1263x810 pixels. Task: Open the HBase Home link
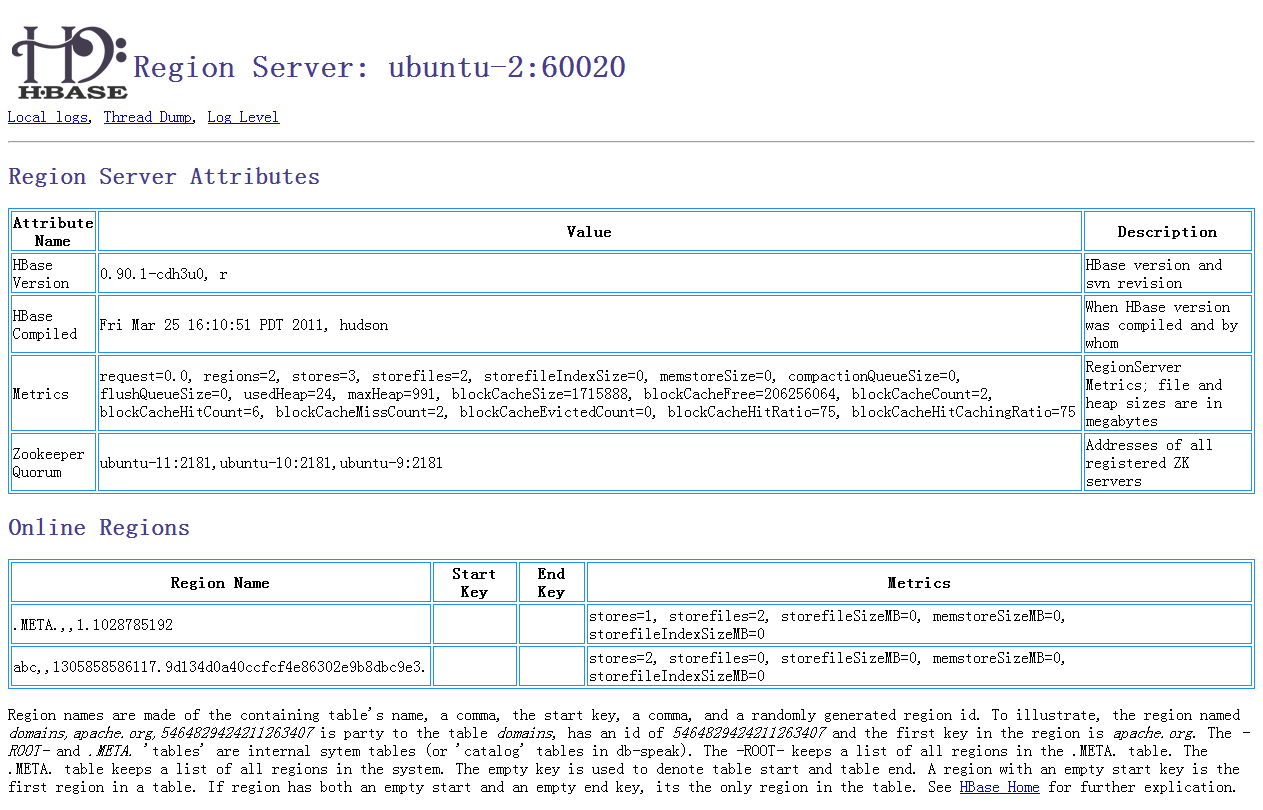[x=998, y=787]
